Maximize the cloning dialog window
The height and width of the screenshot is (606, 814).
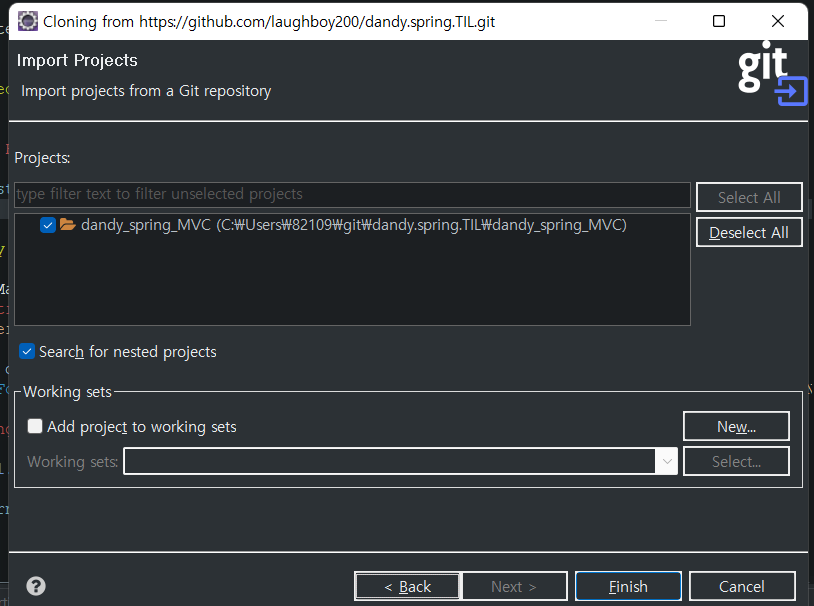(x=719, y=21)
